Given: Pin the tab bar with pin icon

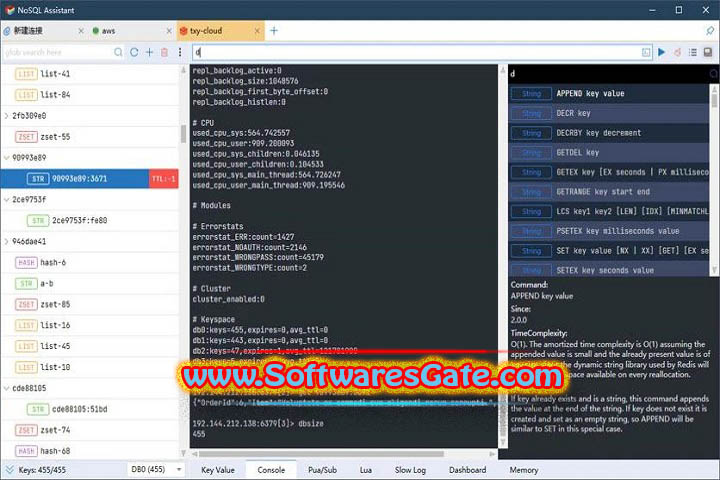Looking at the screenshot, I should [x=710, y=31].
